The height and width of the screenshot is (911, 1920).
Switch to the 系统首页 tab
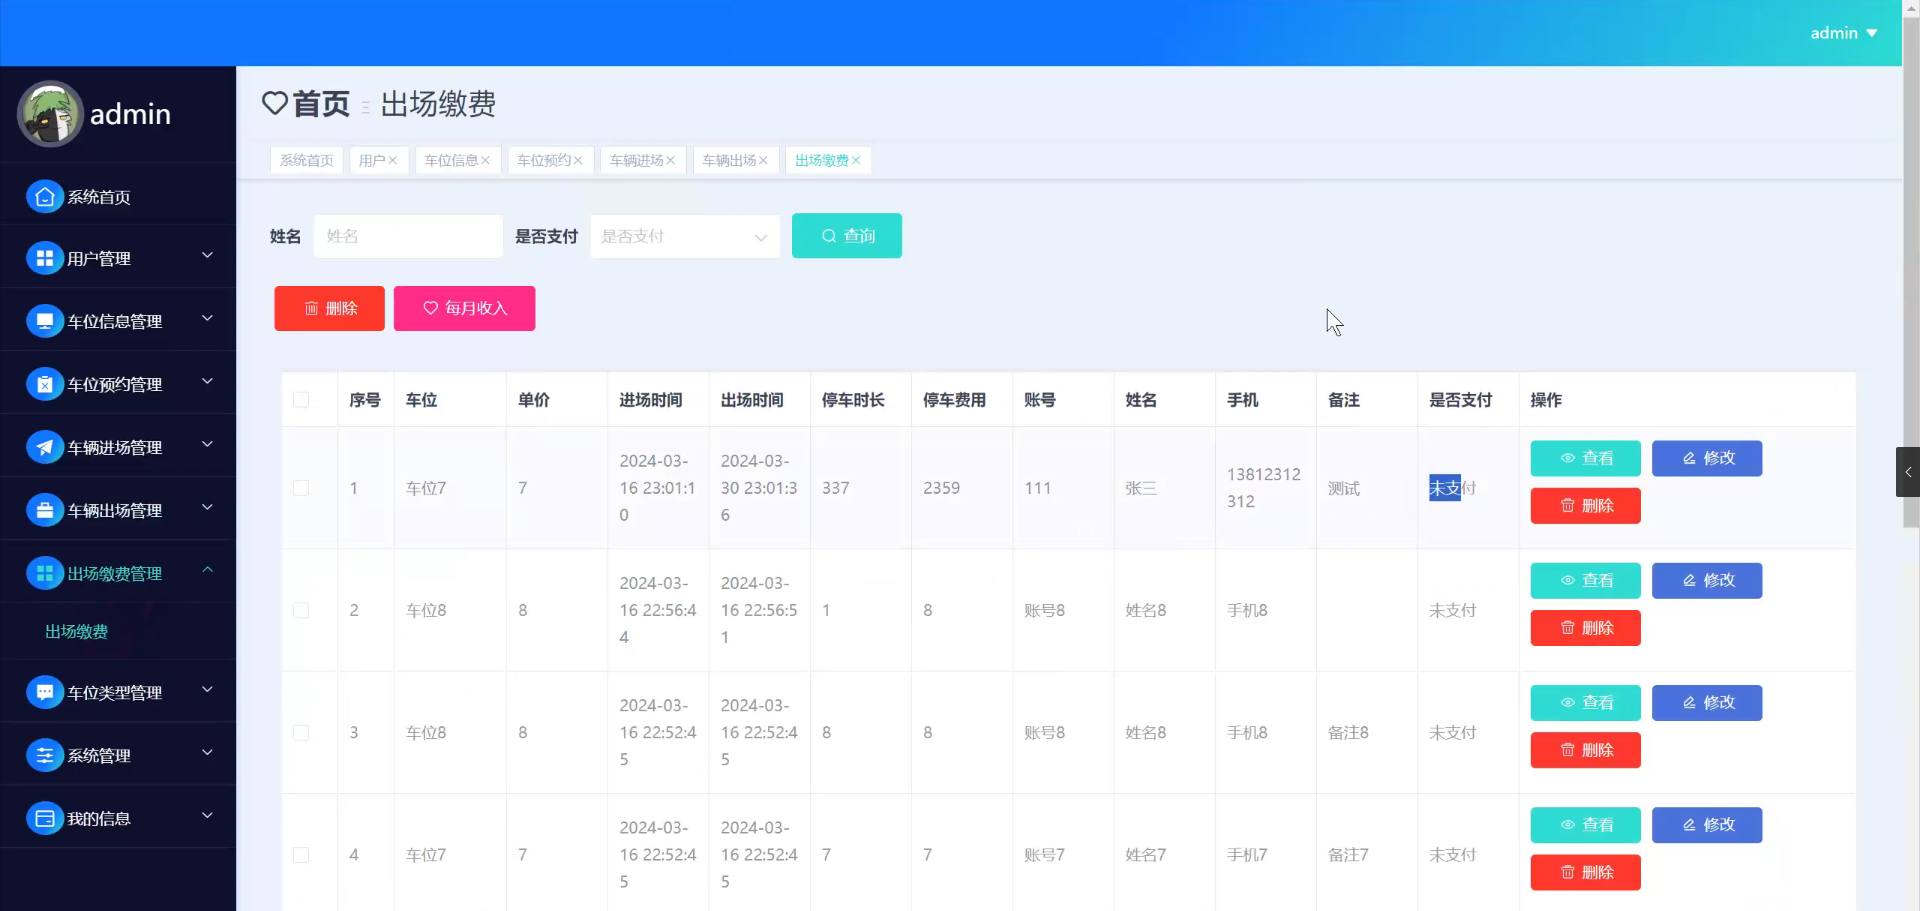(x=307, y=161)
